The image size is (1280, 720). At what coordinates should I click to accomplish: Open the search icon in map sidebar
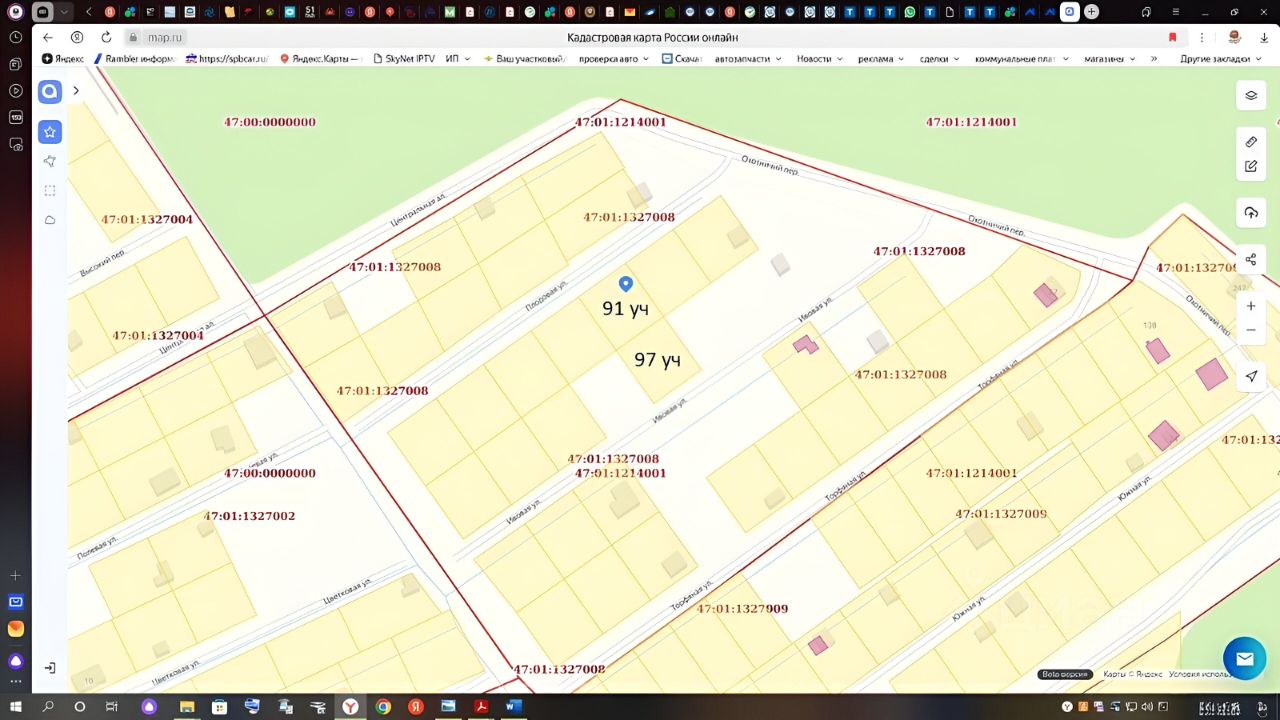click(x=50, y=92)
